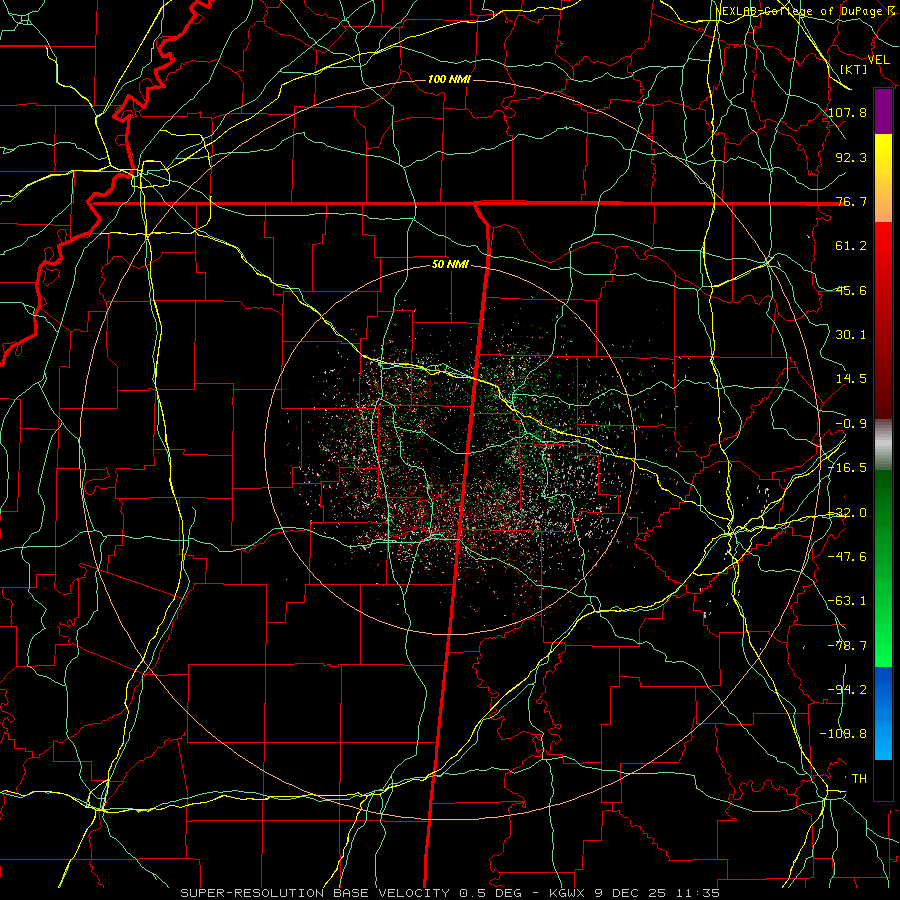Select the -109.8 velocity scale value
The width and height of the screenshot is (900, 900).
[x=844, y=734]
